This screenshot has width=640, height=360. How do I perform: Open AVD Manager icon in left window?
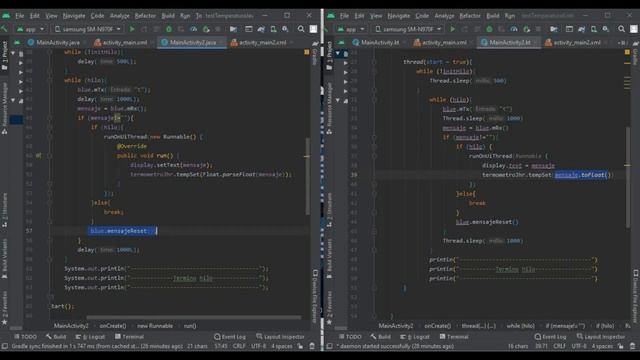273,29
